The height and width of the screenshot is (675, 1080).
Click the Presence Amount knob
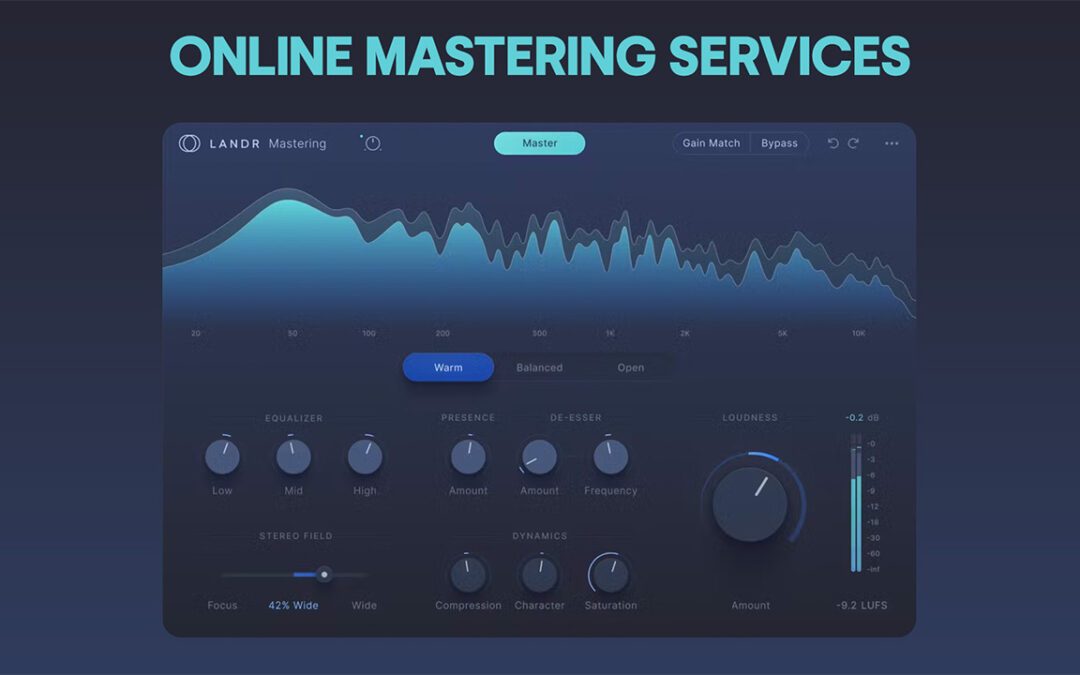pyautogui.click(x=468, y=457)
